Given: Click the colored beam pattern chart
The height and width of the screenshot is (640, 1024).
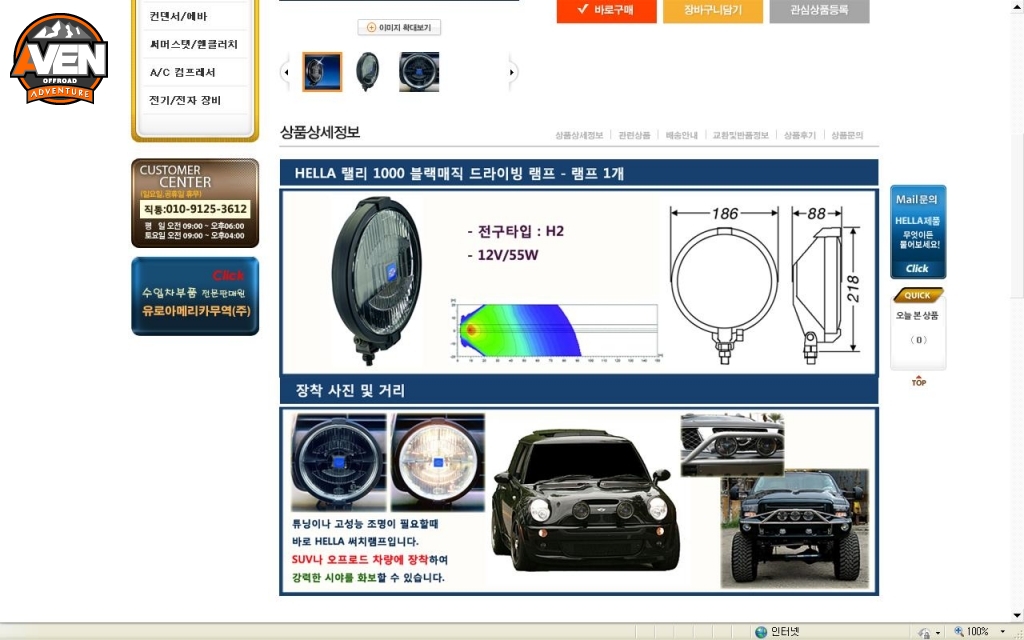Looking at the screenshot, I should pos(555,330).
